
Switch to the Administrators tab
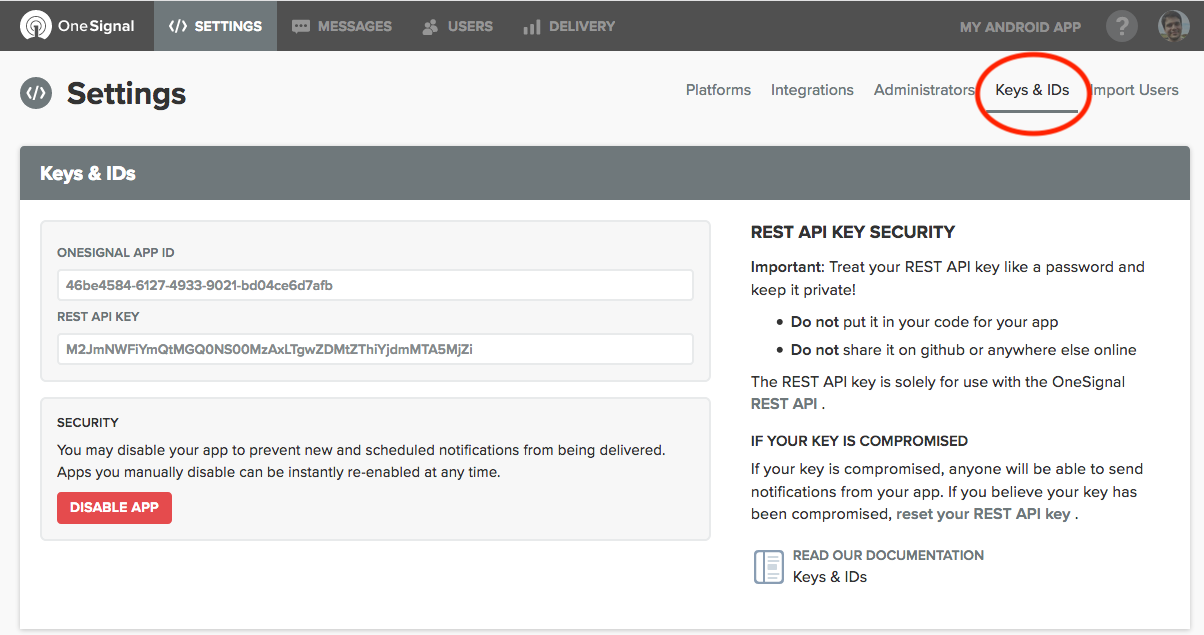click(x=924, y=90)
